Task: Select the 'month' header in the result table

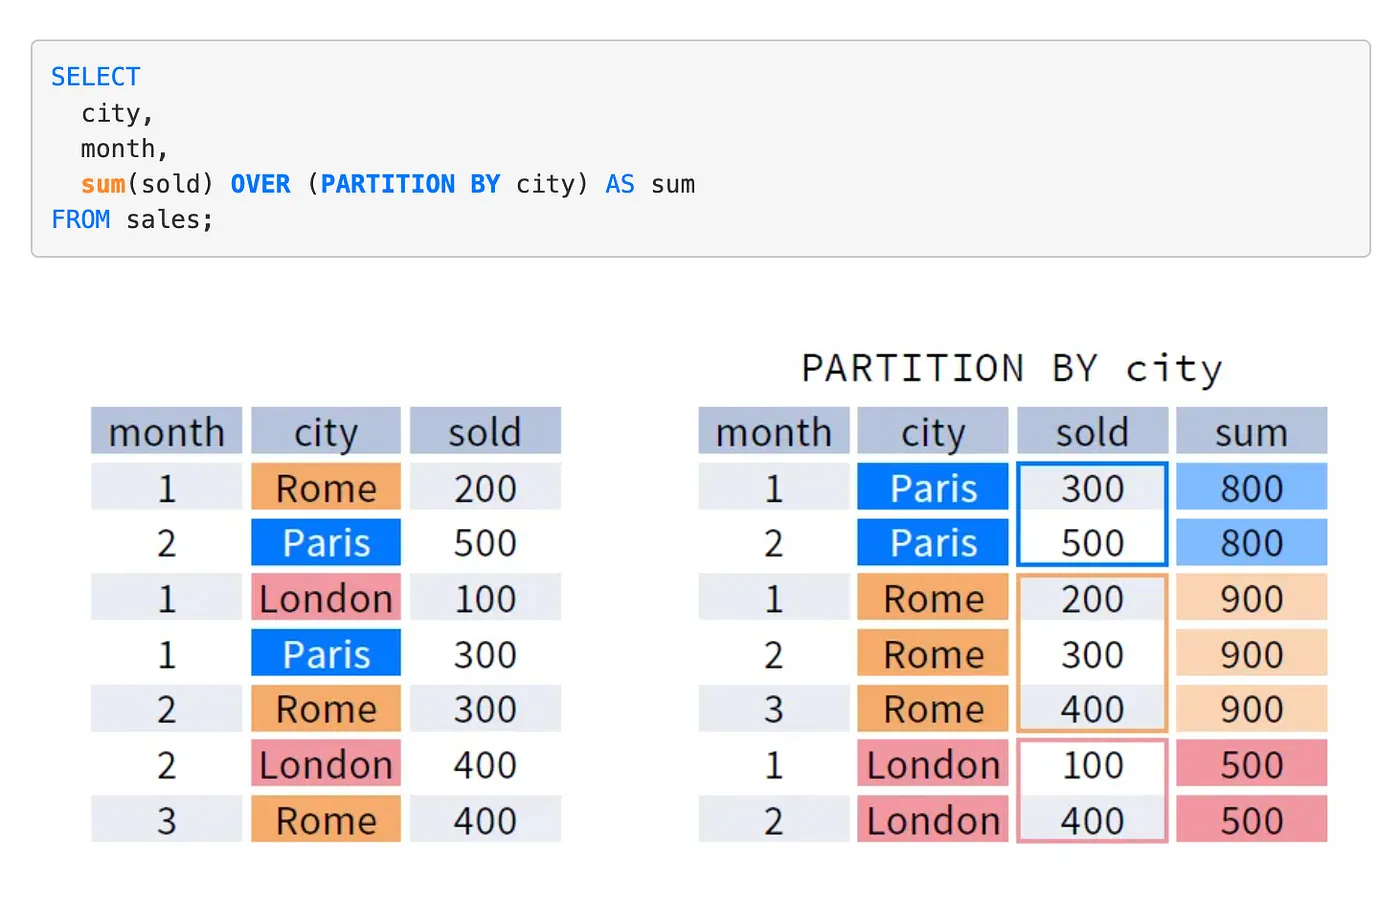Action: [x=773, y=432]
